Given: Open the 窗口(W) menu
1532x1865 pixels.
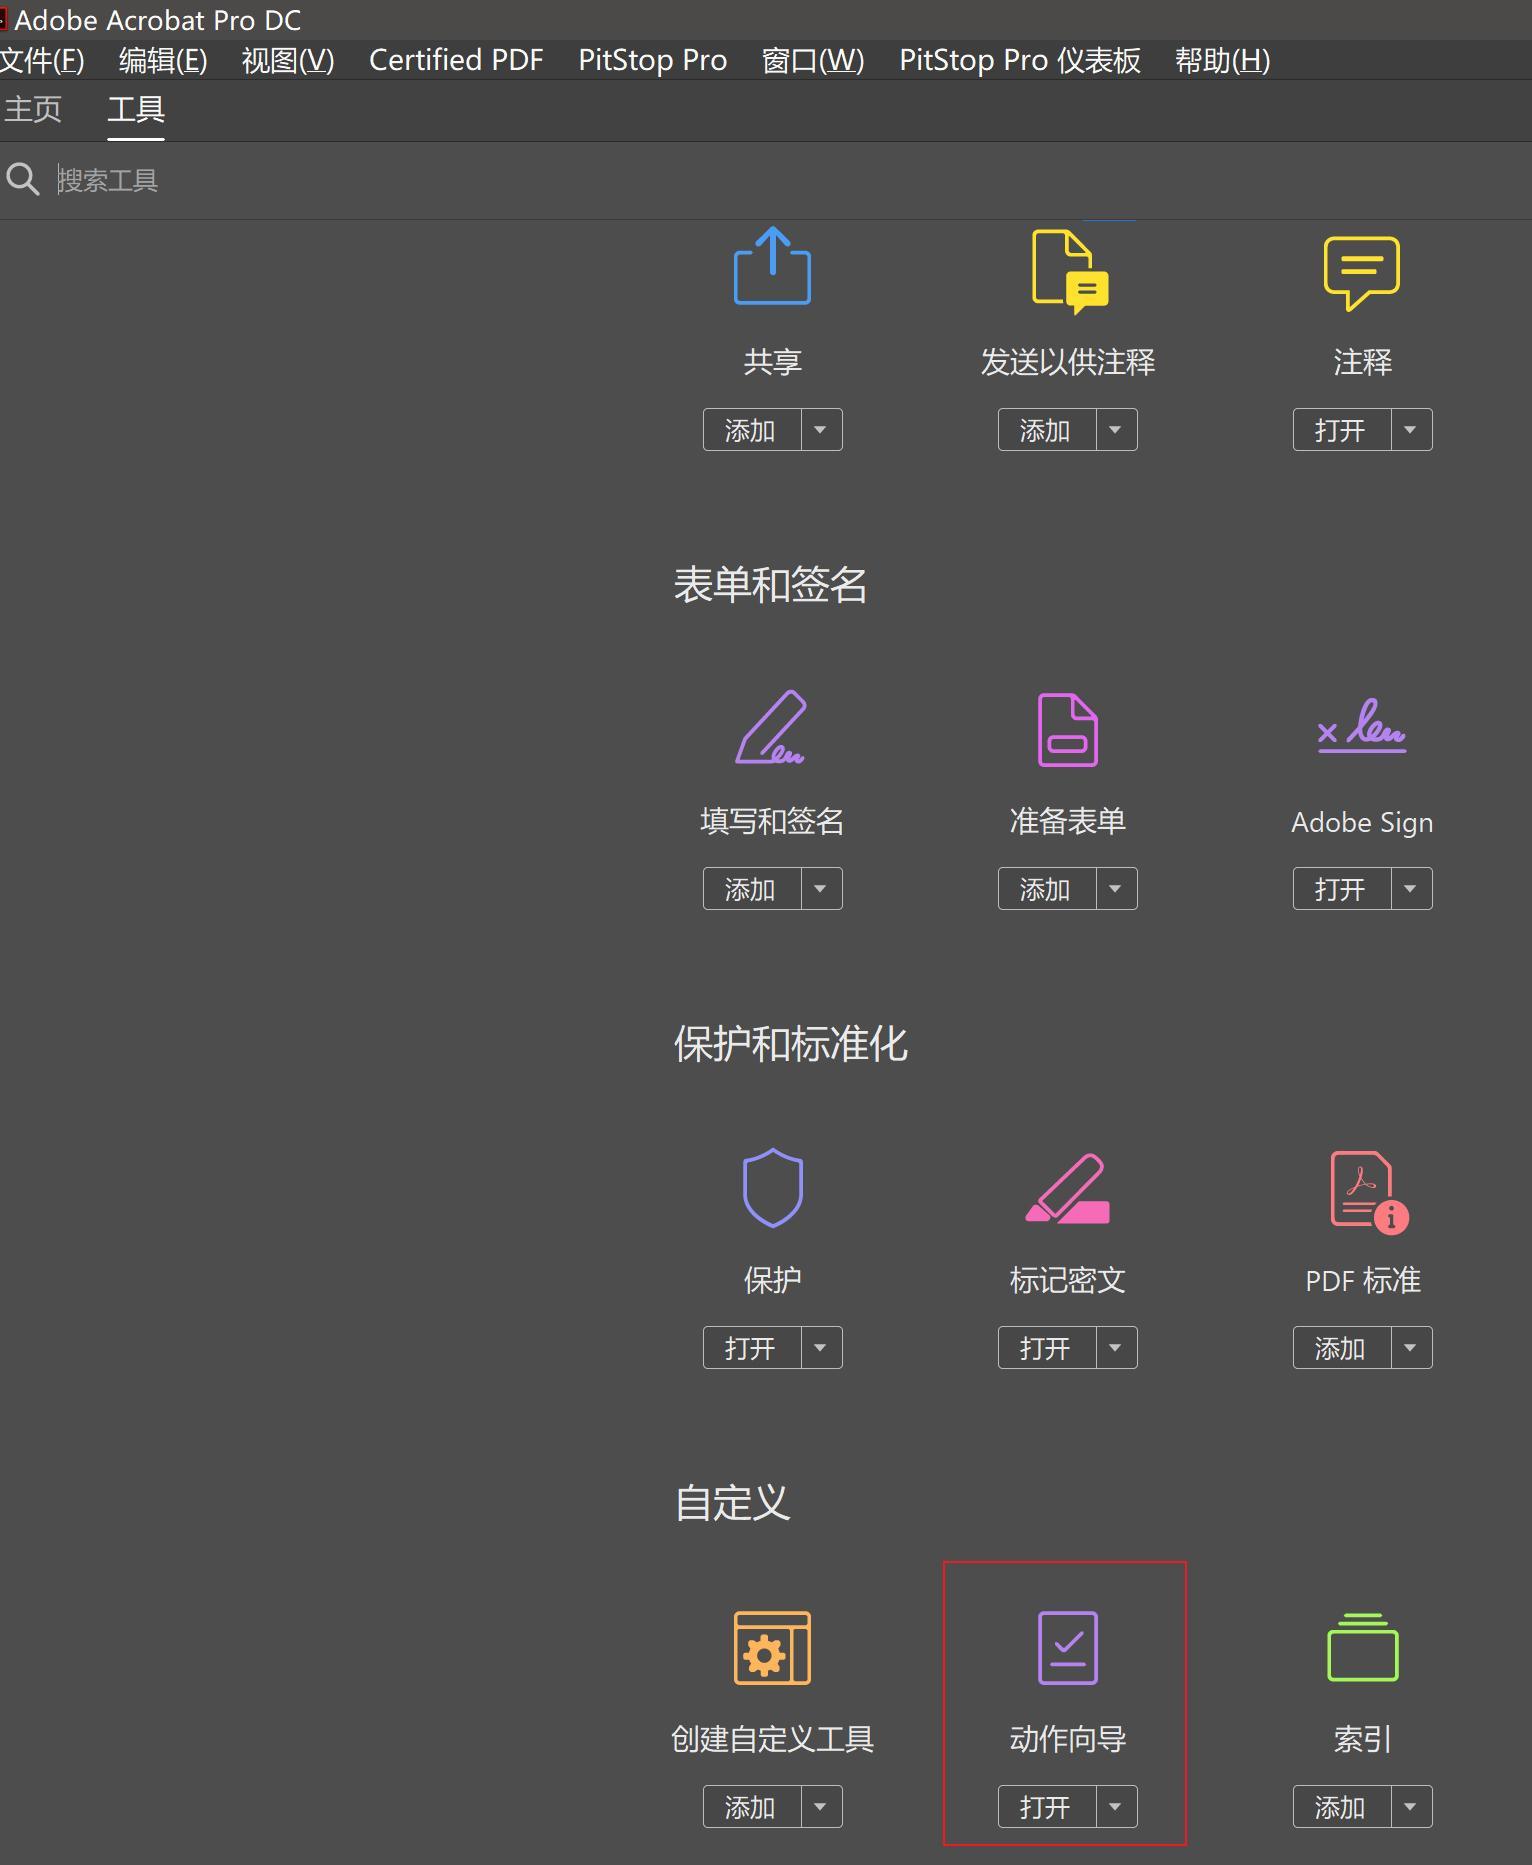Looking at the screenshot, I should pos(813,60).
